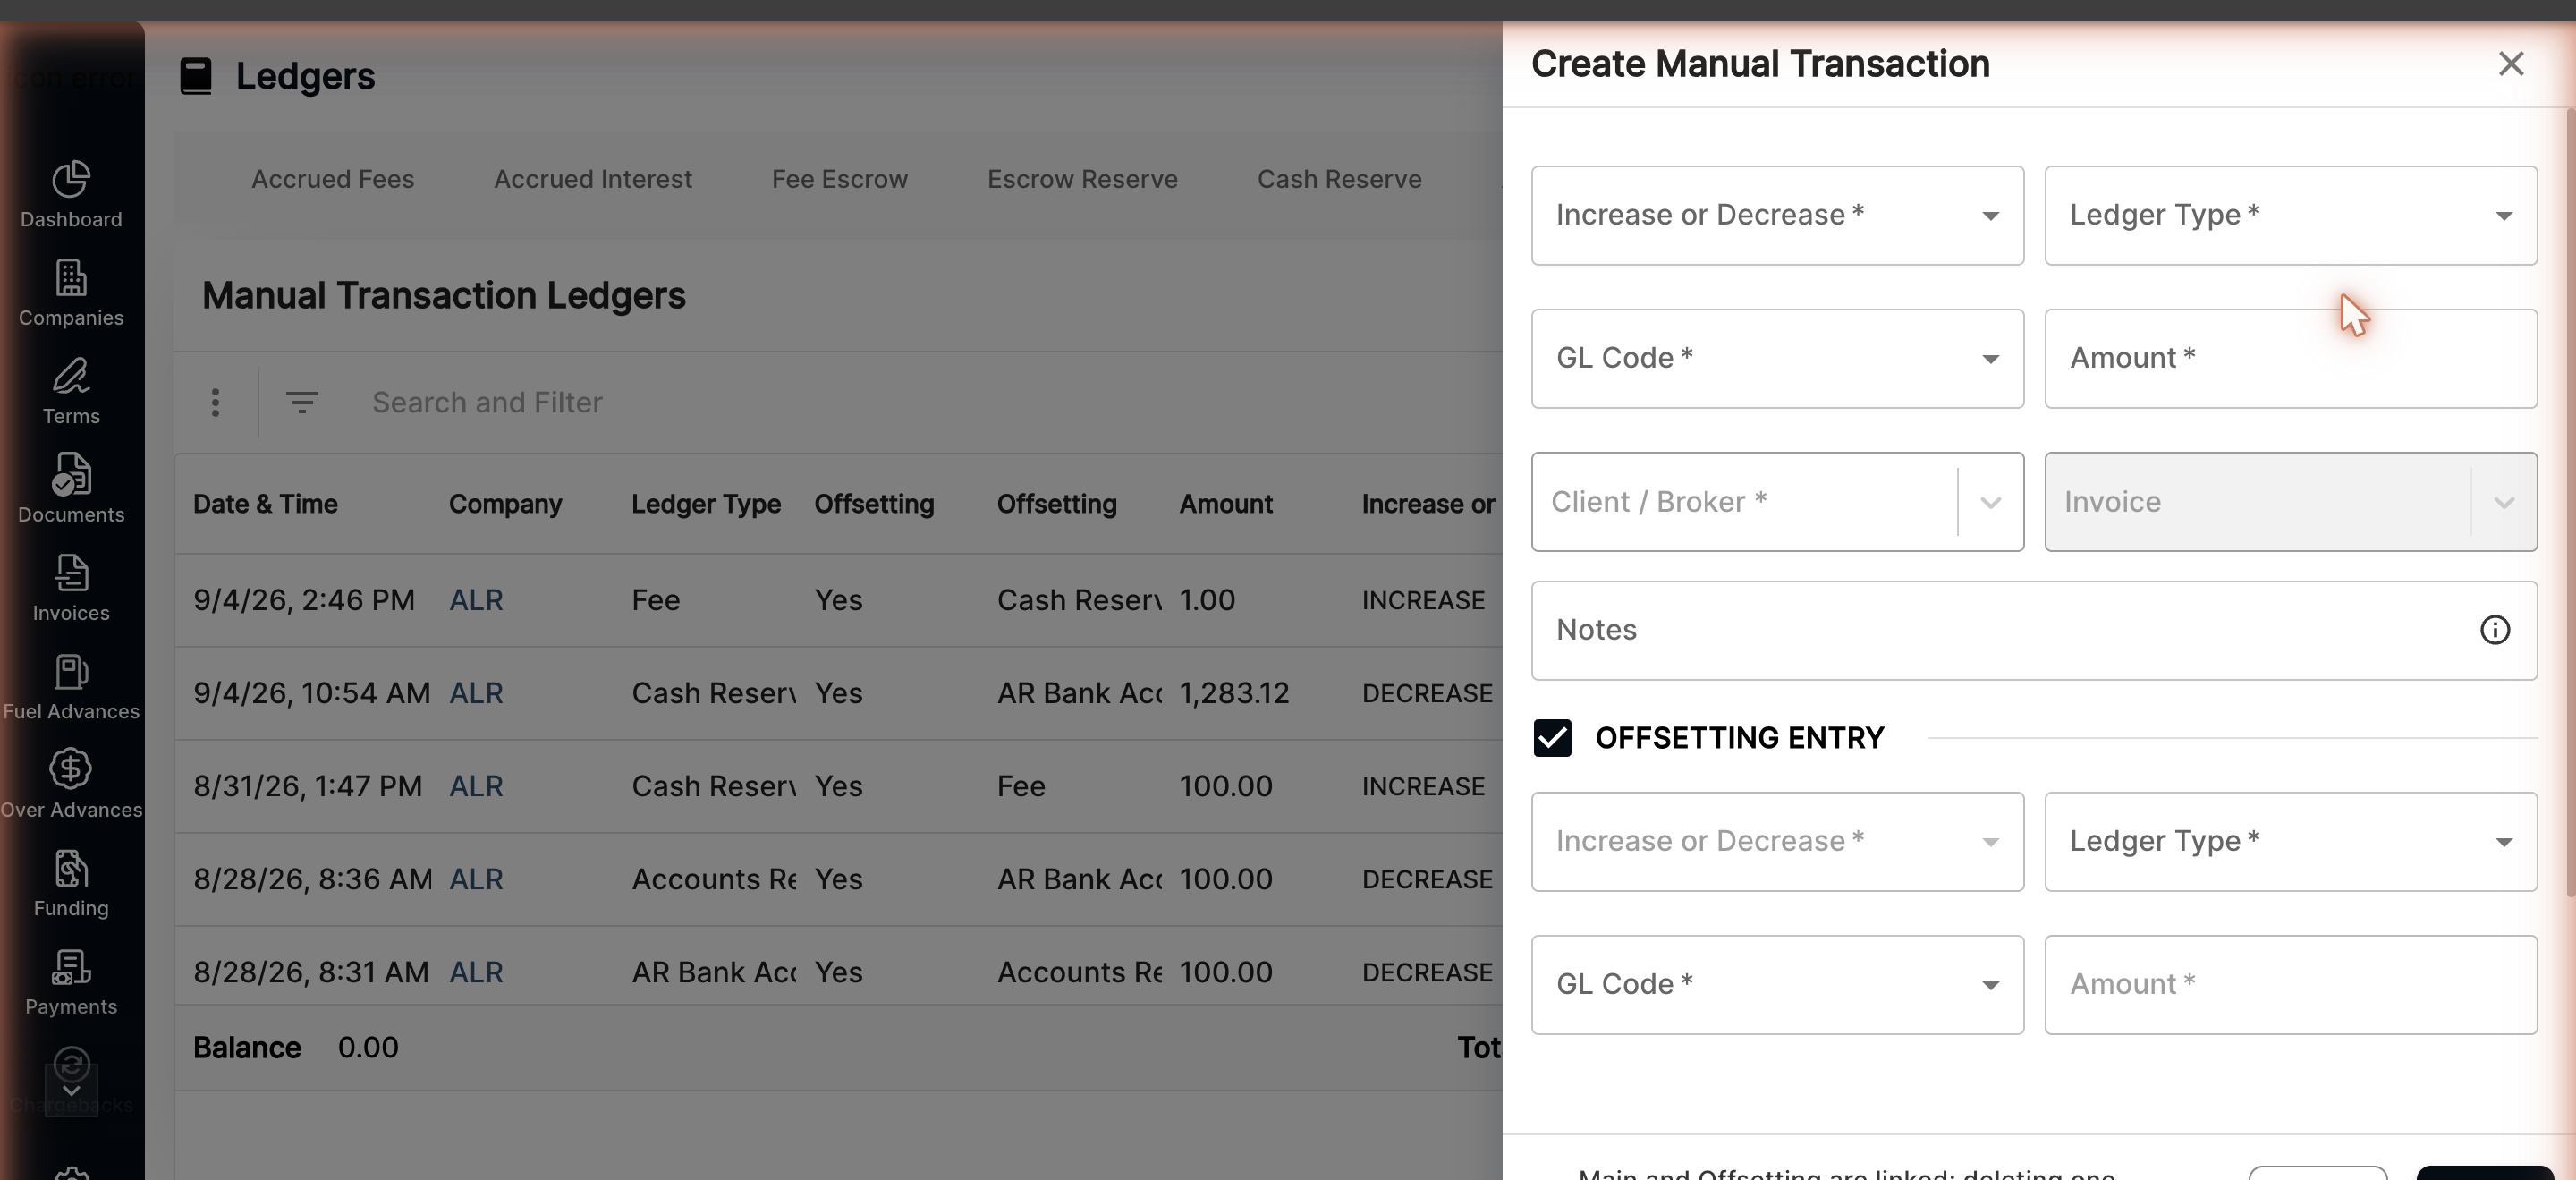The image size is (2576, 1180).
Task: Switch to the Accrued Interest tab
Action: [x=592, y=179]
